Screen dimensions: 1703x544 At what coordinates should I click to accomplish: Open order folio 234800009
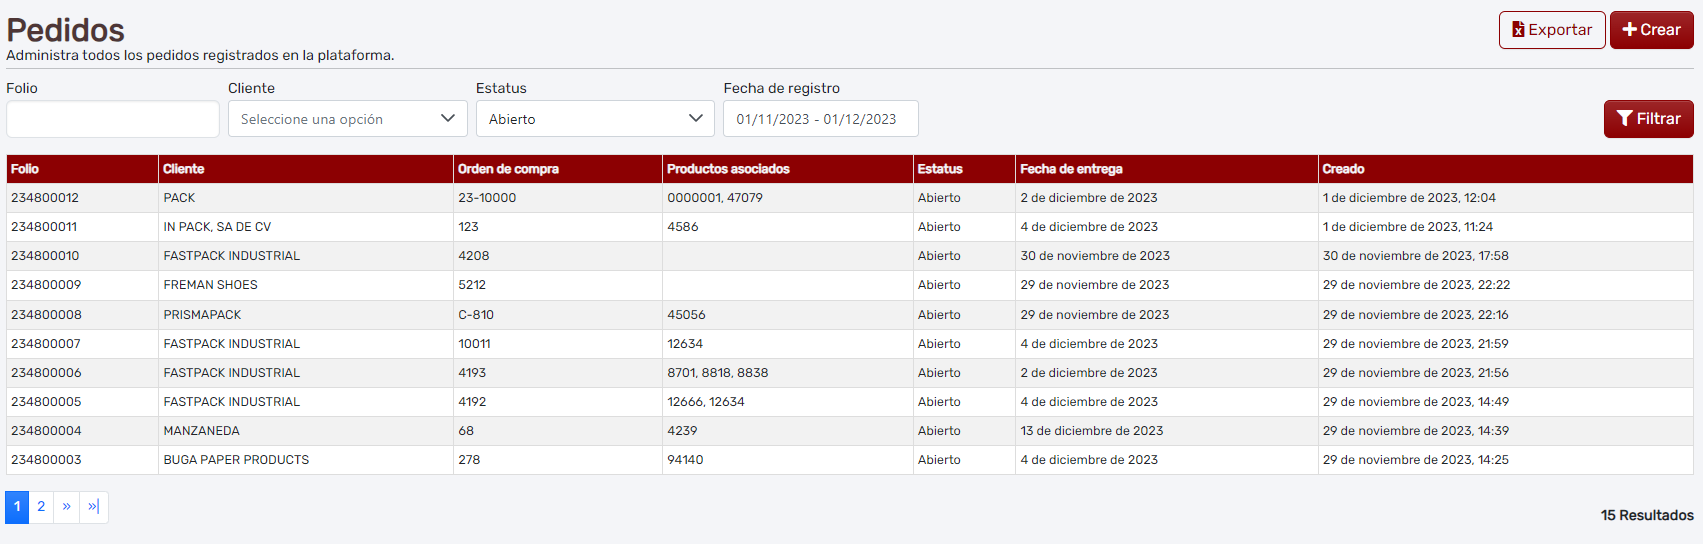click(x=46, y=285)
